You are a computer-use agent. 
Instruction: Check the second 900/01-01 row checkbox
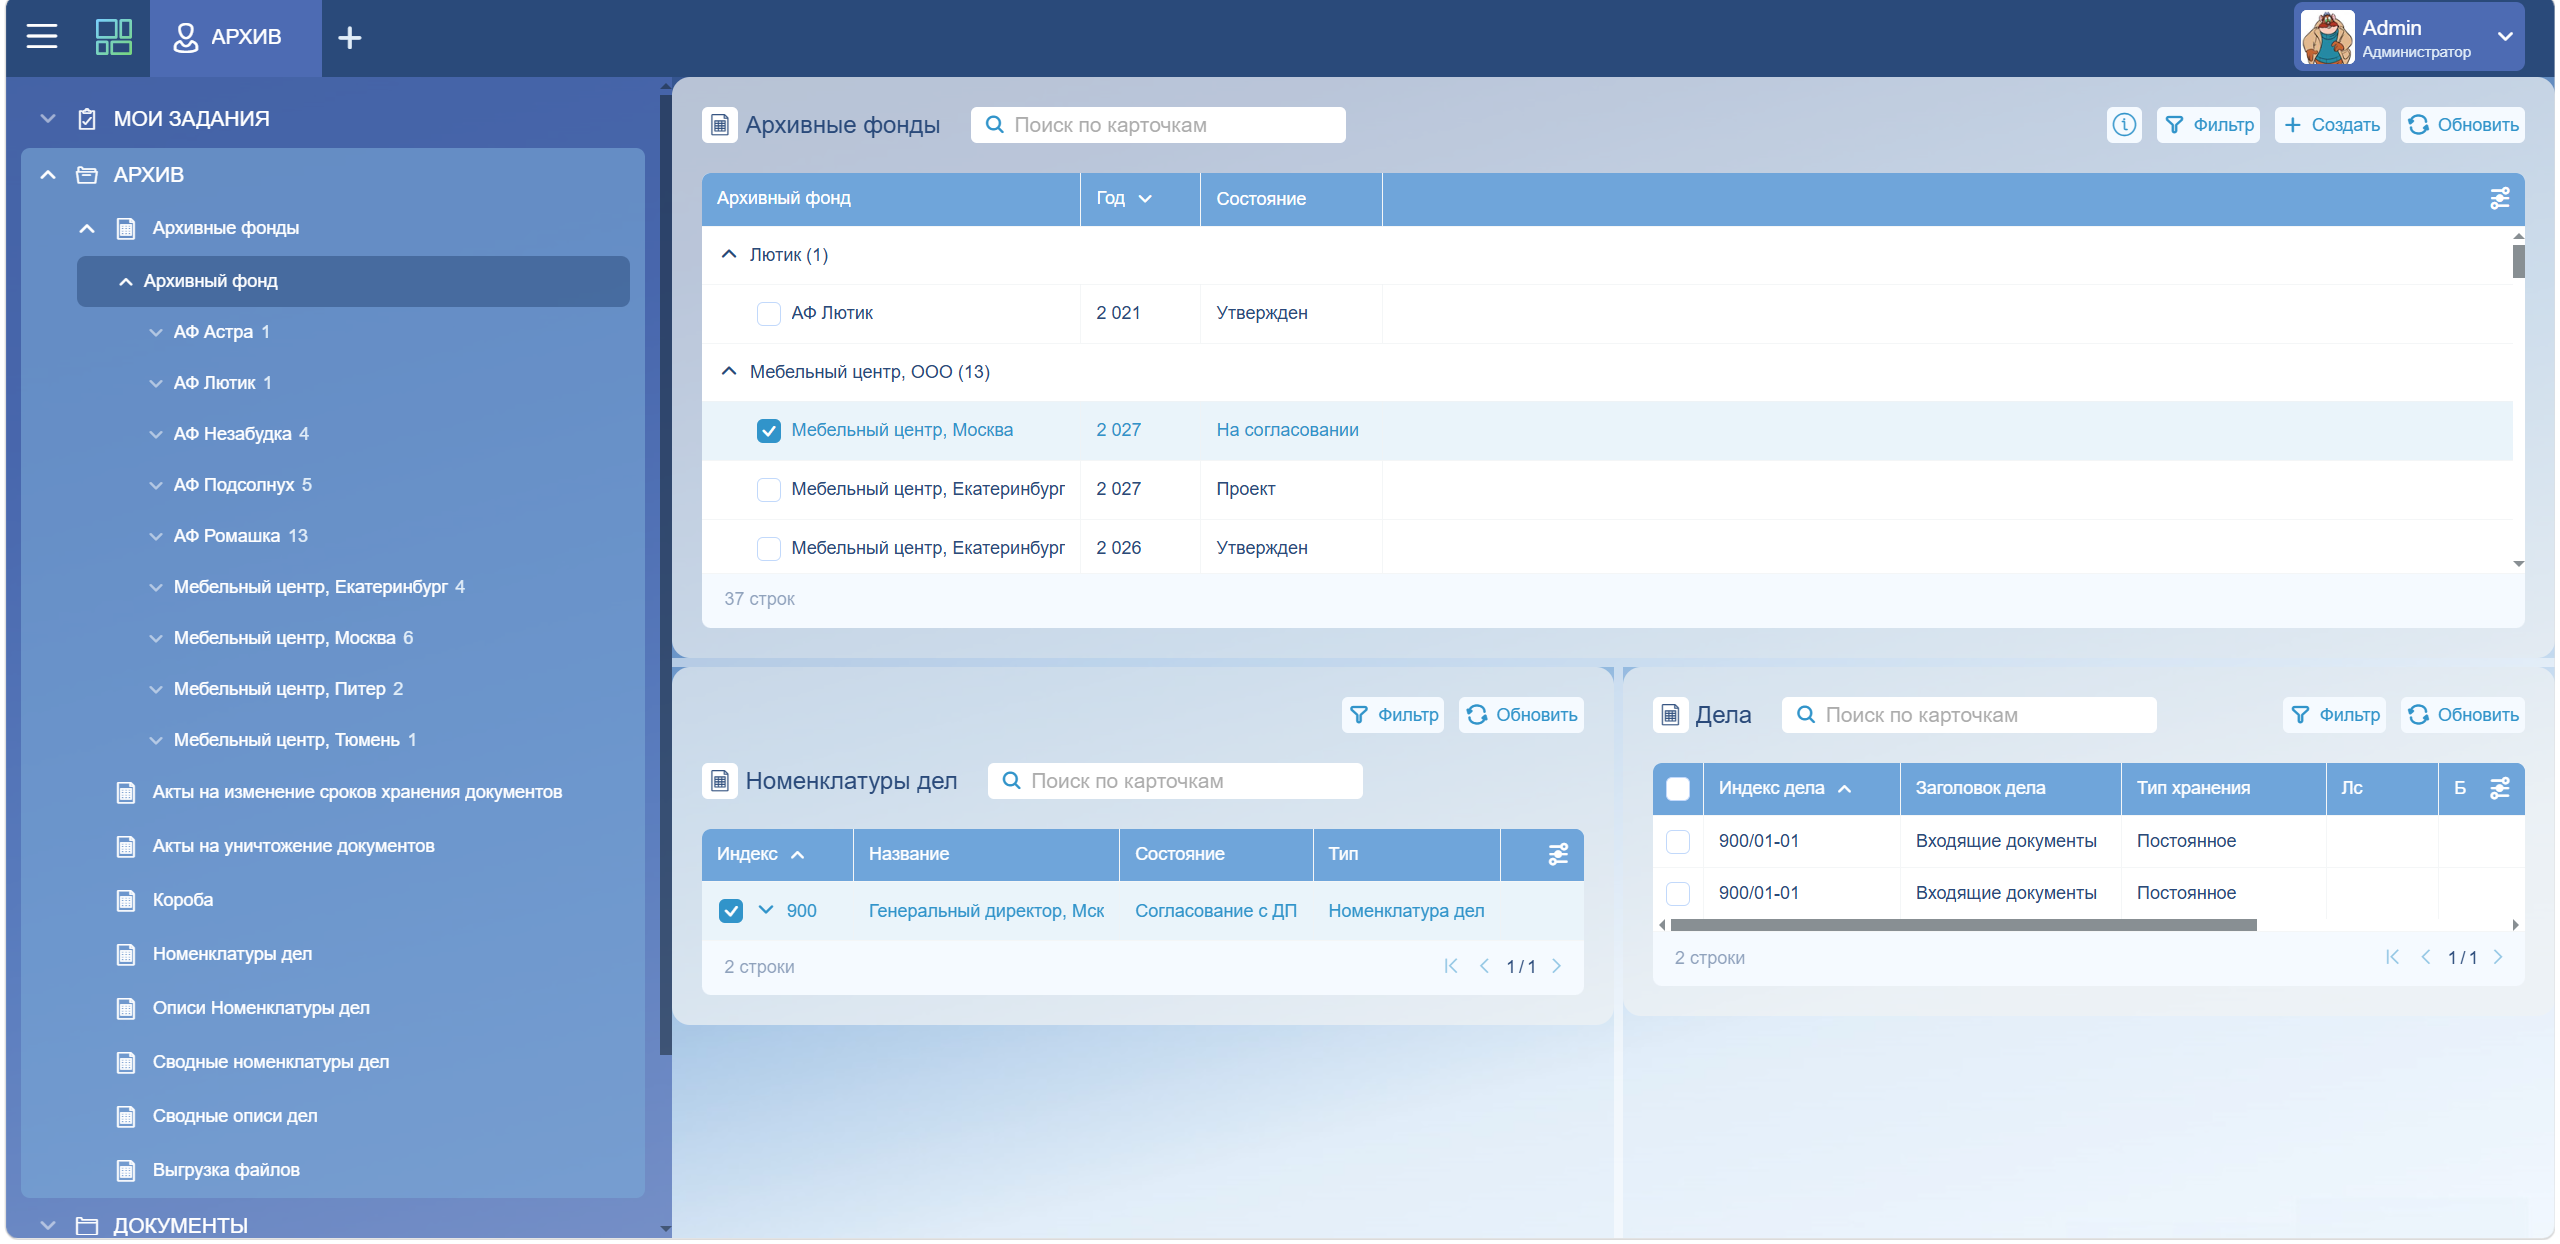[x=1678, y=893]
